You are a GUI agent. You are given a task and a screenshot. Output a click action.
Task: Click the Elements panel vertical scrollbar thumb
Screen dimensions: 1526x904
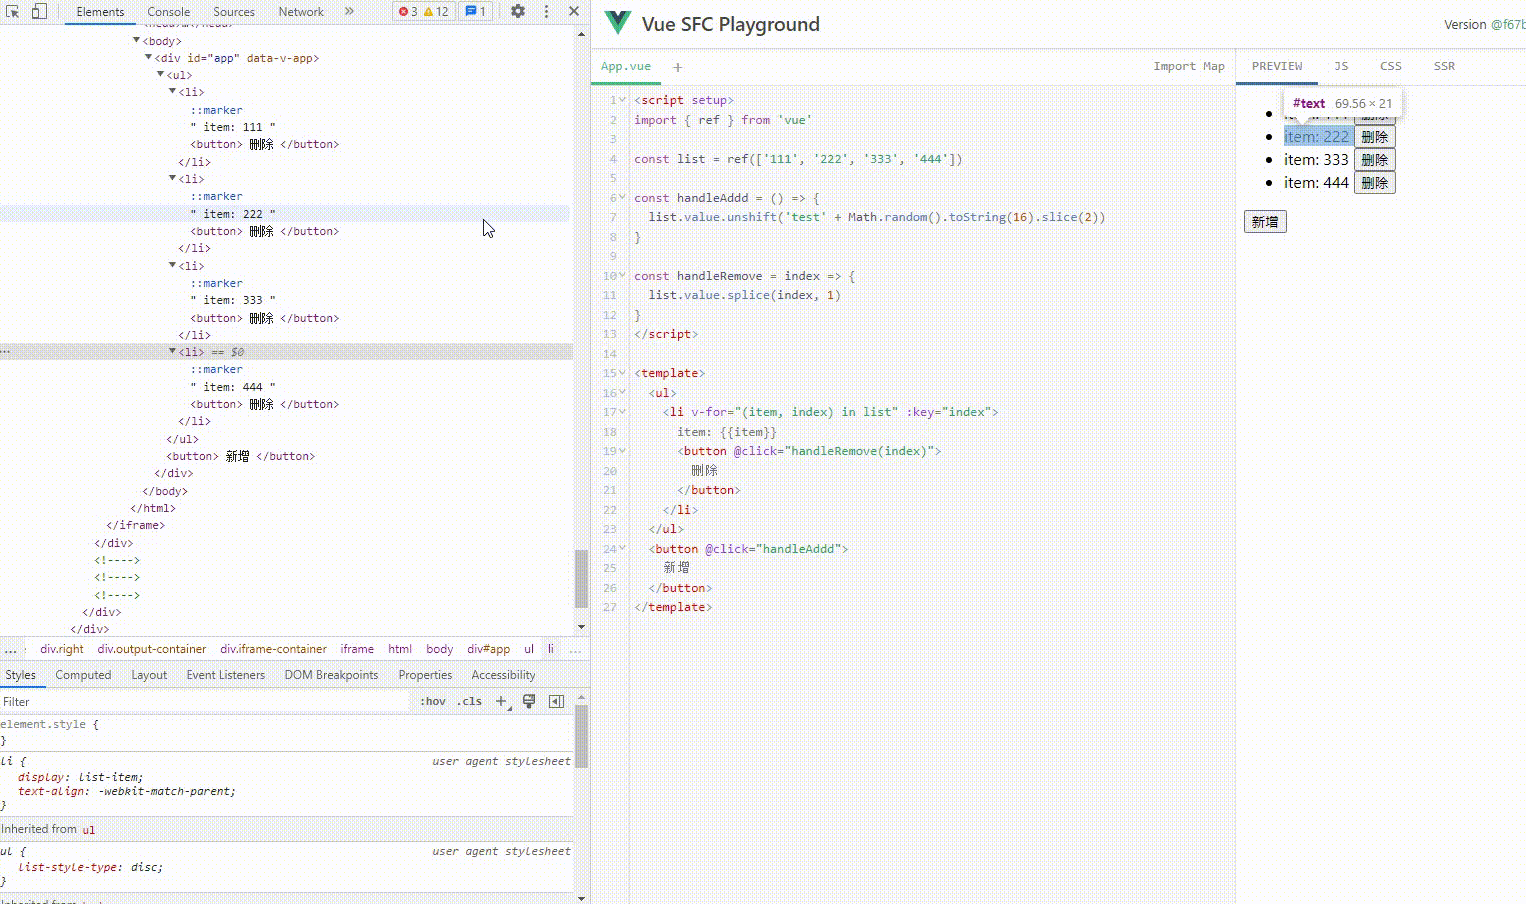[581, 578]
